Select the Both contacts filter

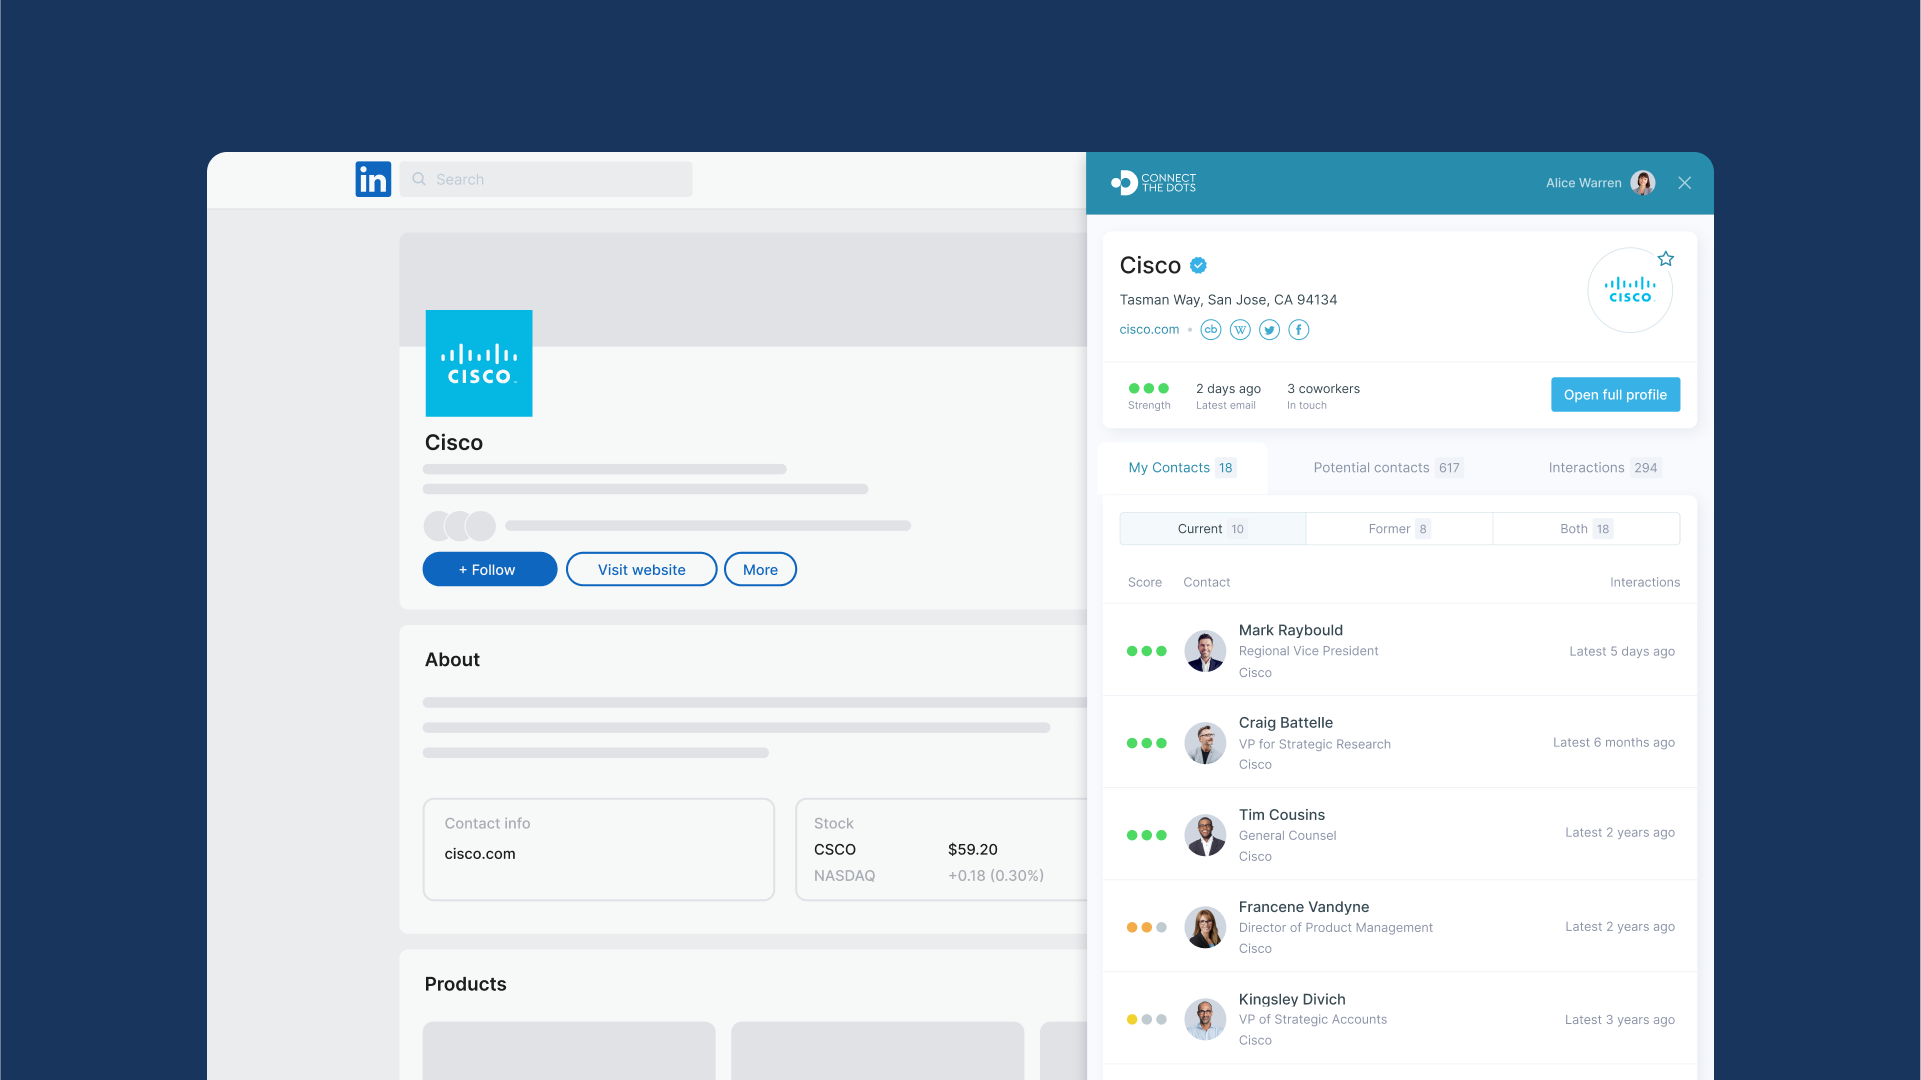coord(1585,529)
